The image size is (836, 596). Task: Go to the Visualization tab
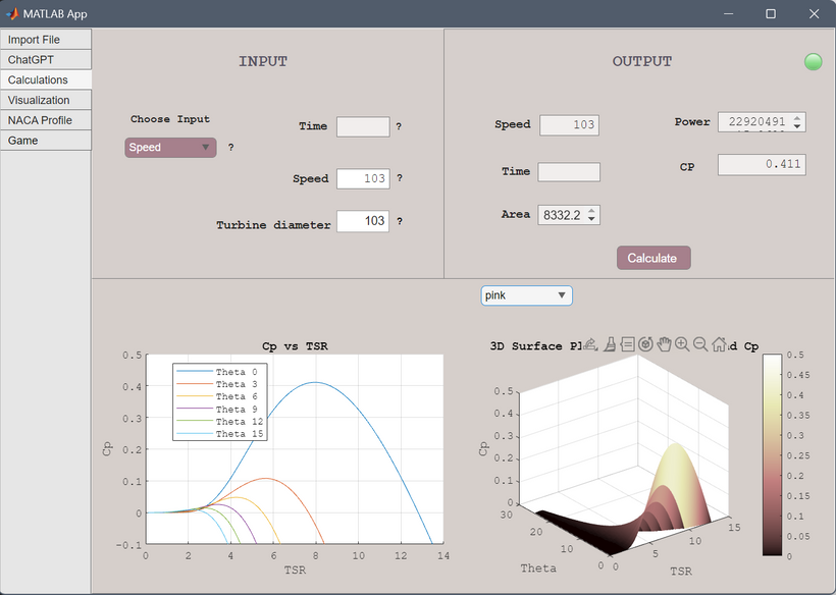[46, 100]
